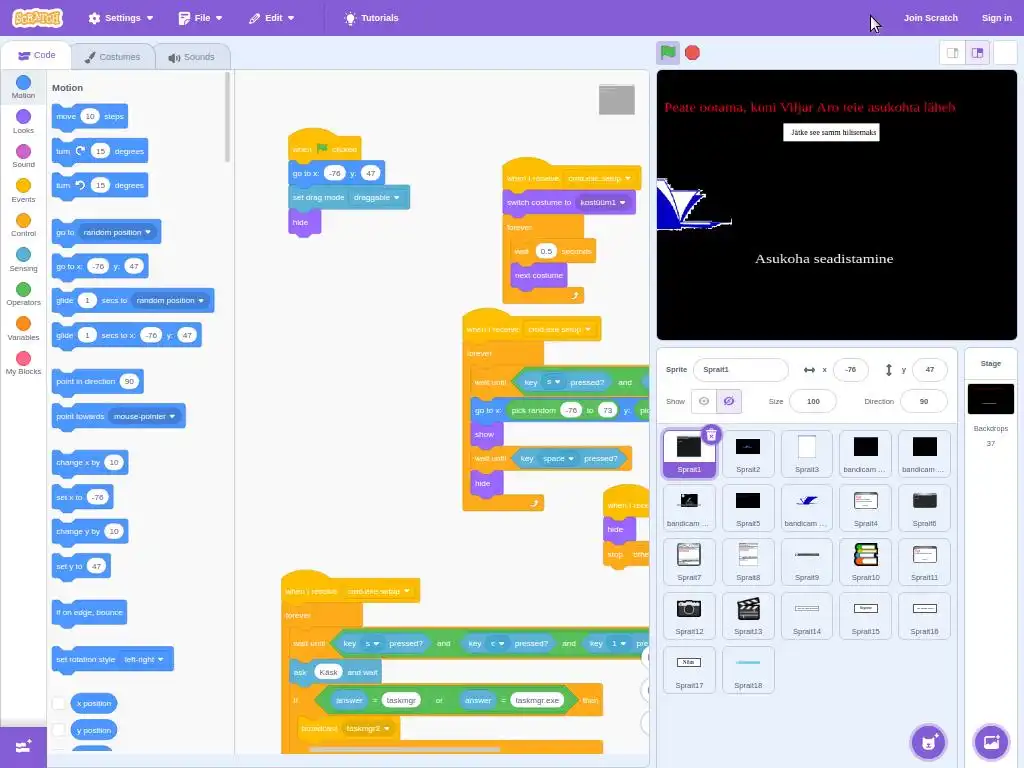Check the y position reporter checkbox

coord(59,730)
